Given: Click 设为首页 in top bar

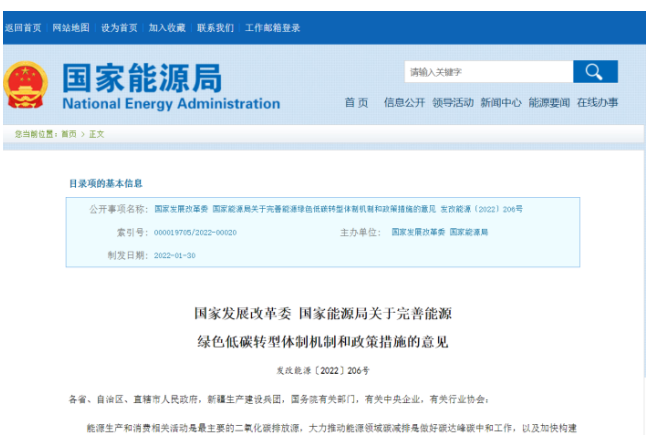Looking at the screenshot, I should (x=119, y=28).
